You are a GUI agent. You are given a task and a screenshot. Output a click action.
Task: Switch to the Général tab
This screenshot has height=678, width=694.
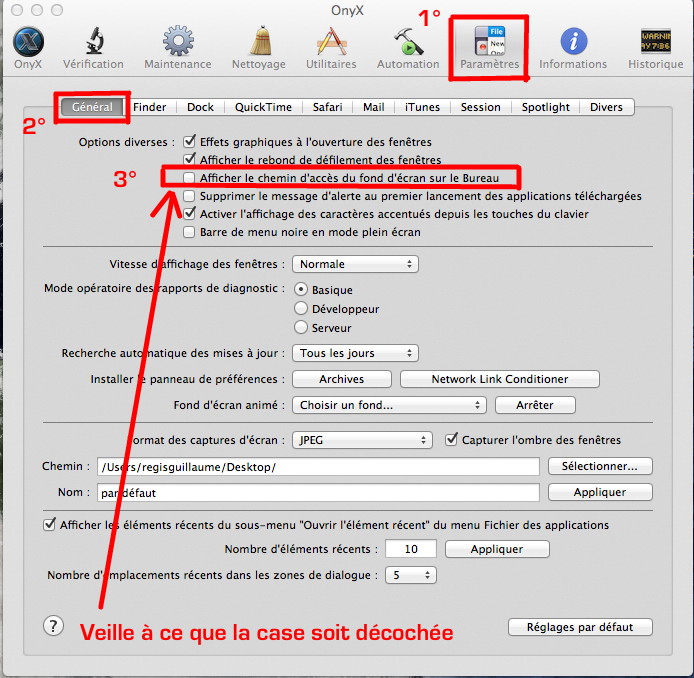coord(93,107)
